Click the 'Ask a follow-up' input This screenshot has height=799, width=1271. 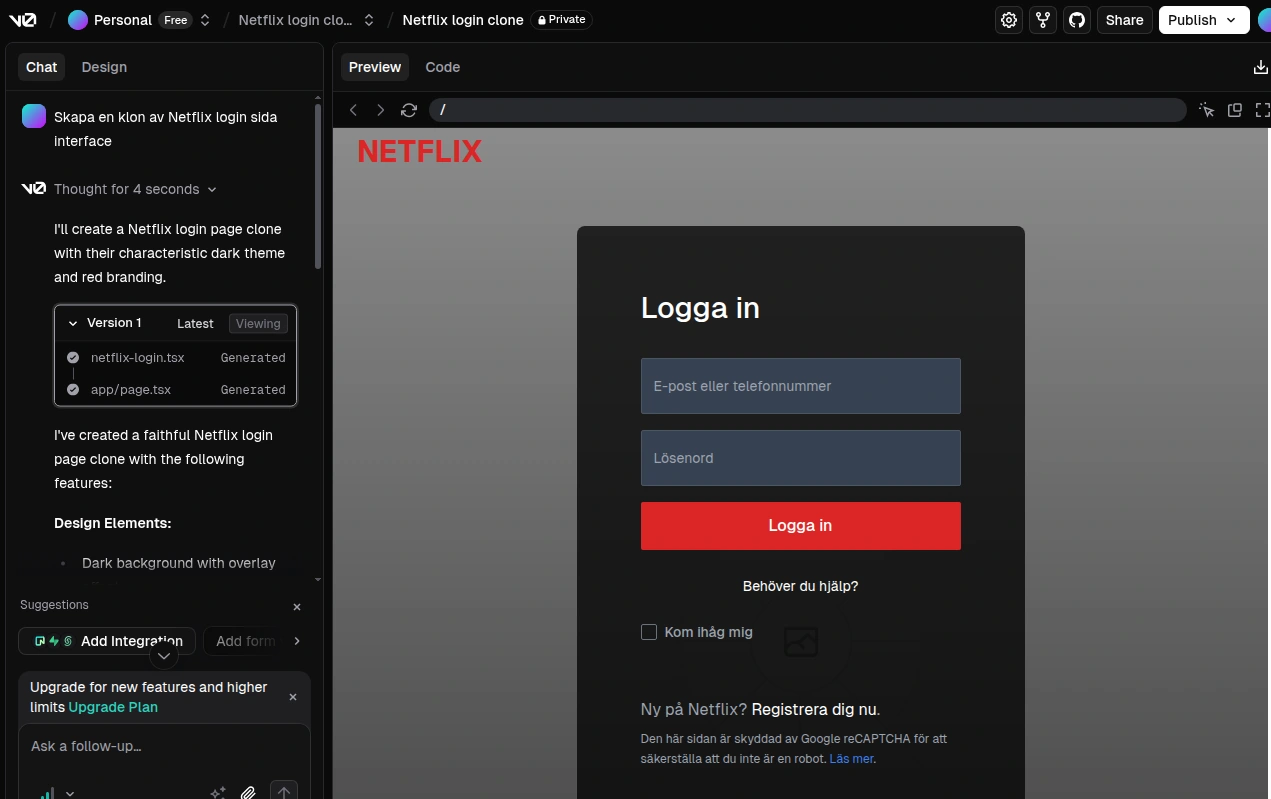164,747
